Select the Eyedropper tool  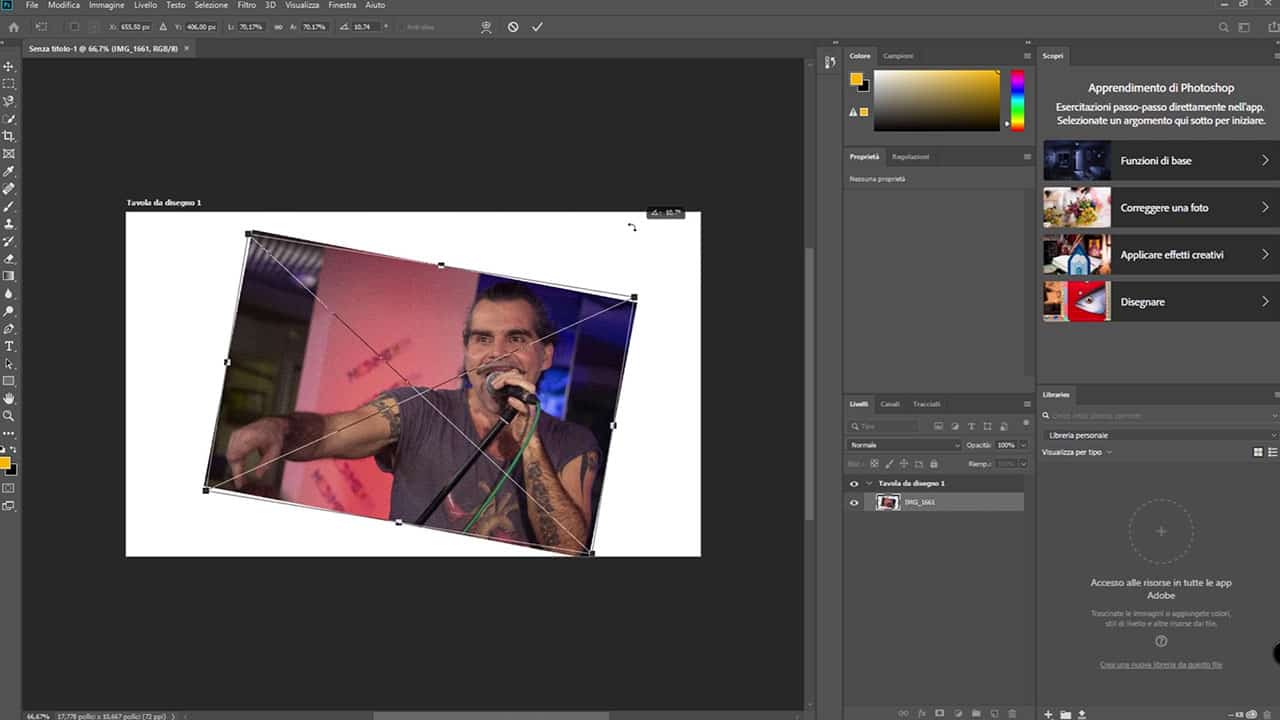click(9, 171)
